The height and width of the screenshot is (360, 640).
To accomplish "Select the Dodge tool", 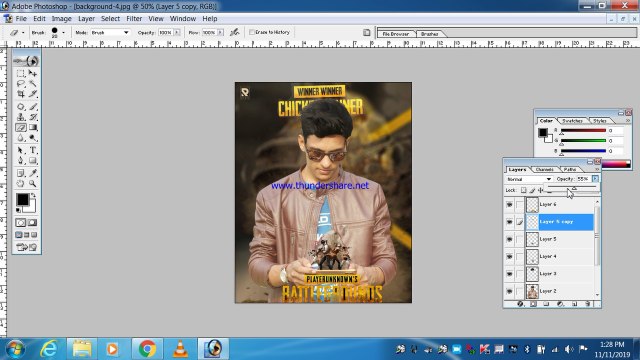I will point(33,138).
